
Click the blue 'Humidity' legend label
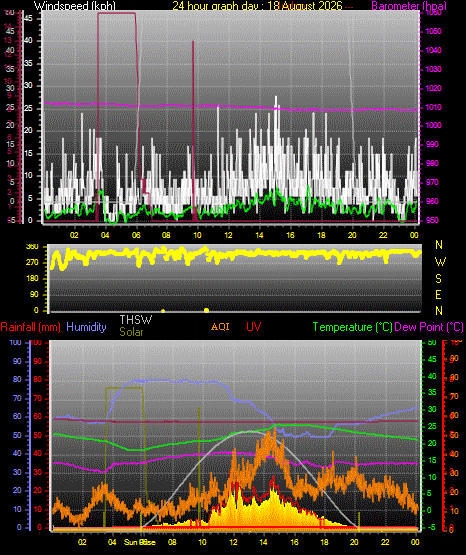tap(86, 327)
